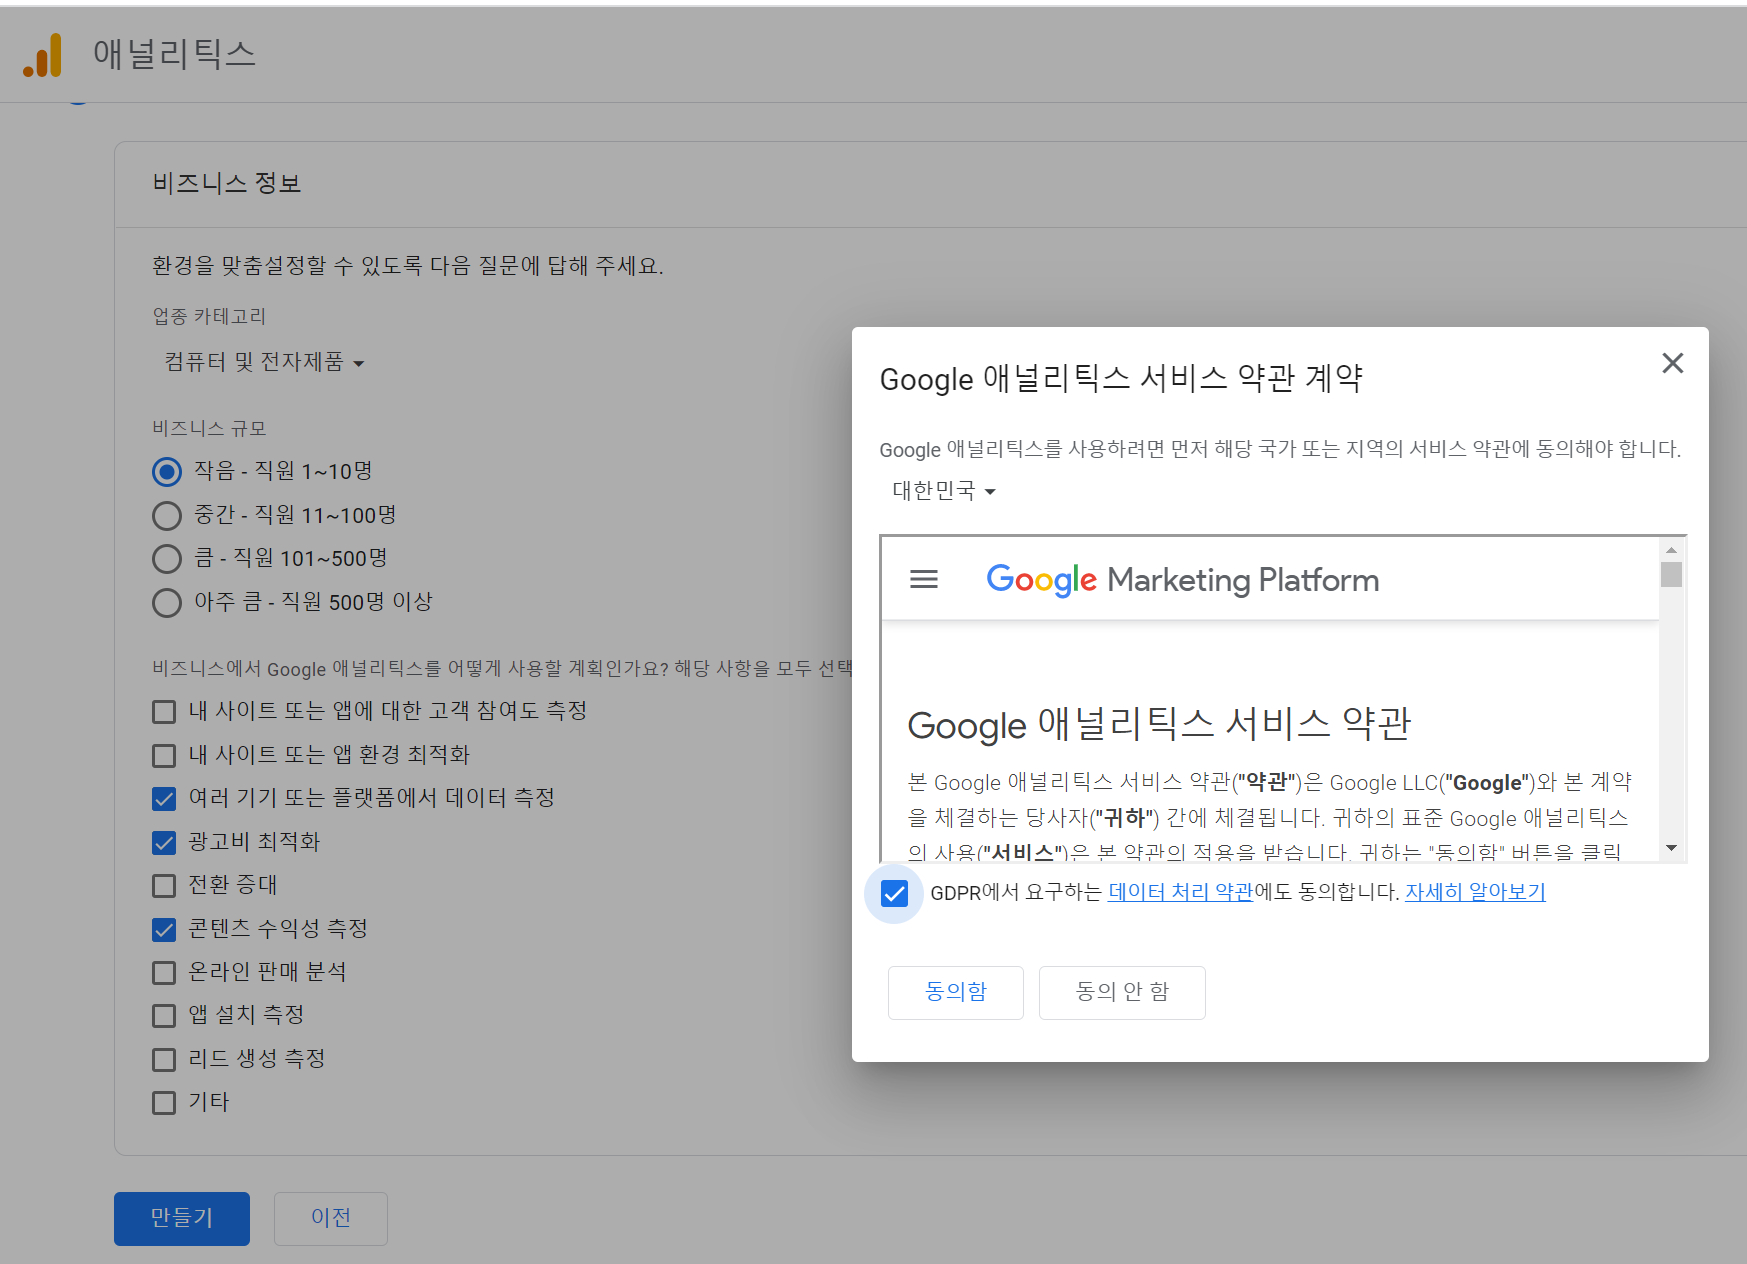Open the 데이터 처리 약관 link

point(1180,892)
